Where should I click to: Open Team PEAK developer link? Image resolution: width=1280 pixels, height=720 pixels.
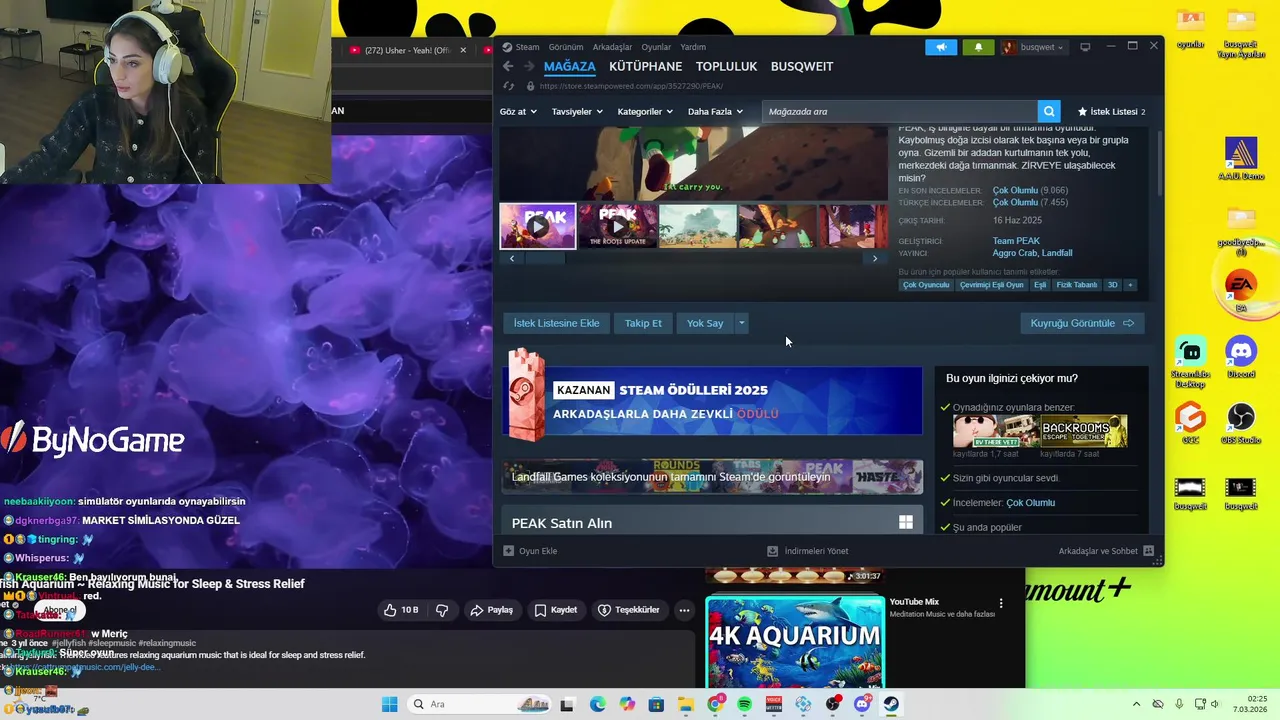tap(1016, 241)
